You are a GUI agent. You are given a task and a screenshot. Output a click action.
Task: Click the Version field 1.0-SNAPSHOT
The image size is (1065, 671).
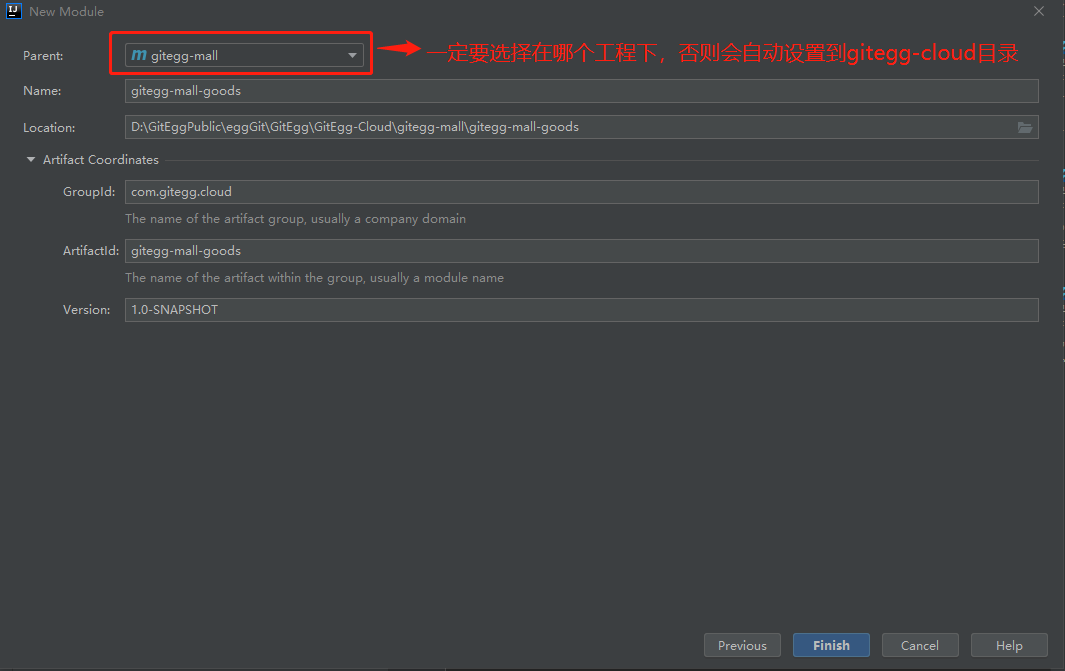click(x=581, y=310)
